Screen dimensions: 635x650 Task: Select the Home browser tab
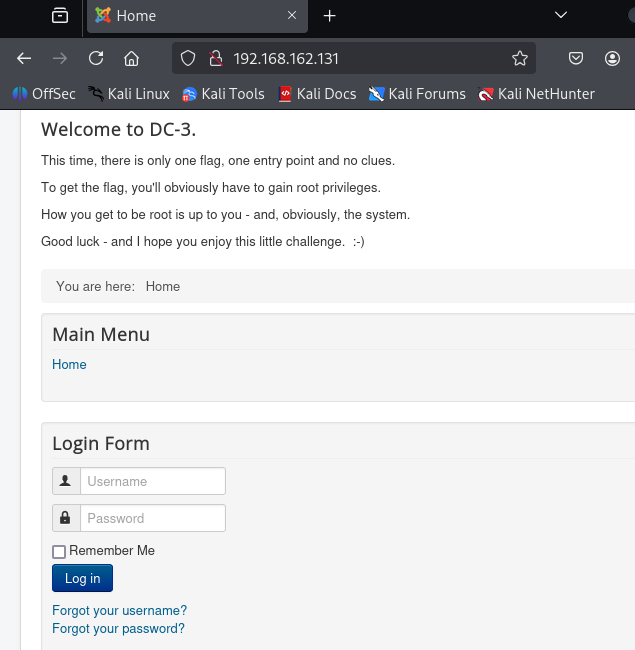tap(197, 17)
